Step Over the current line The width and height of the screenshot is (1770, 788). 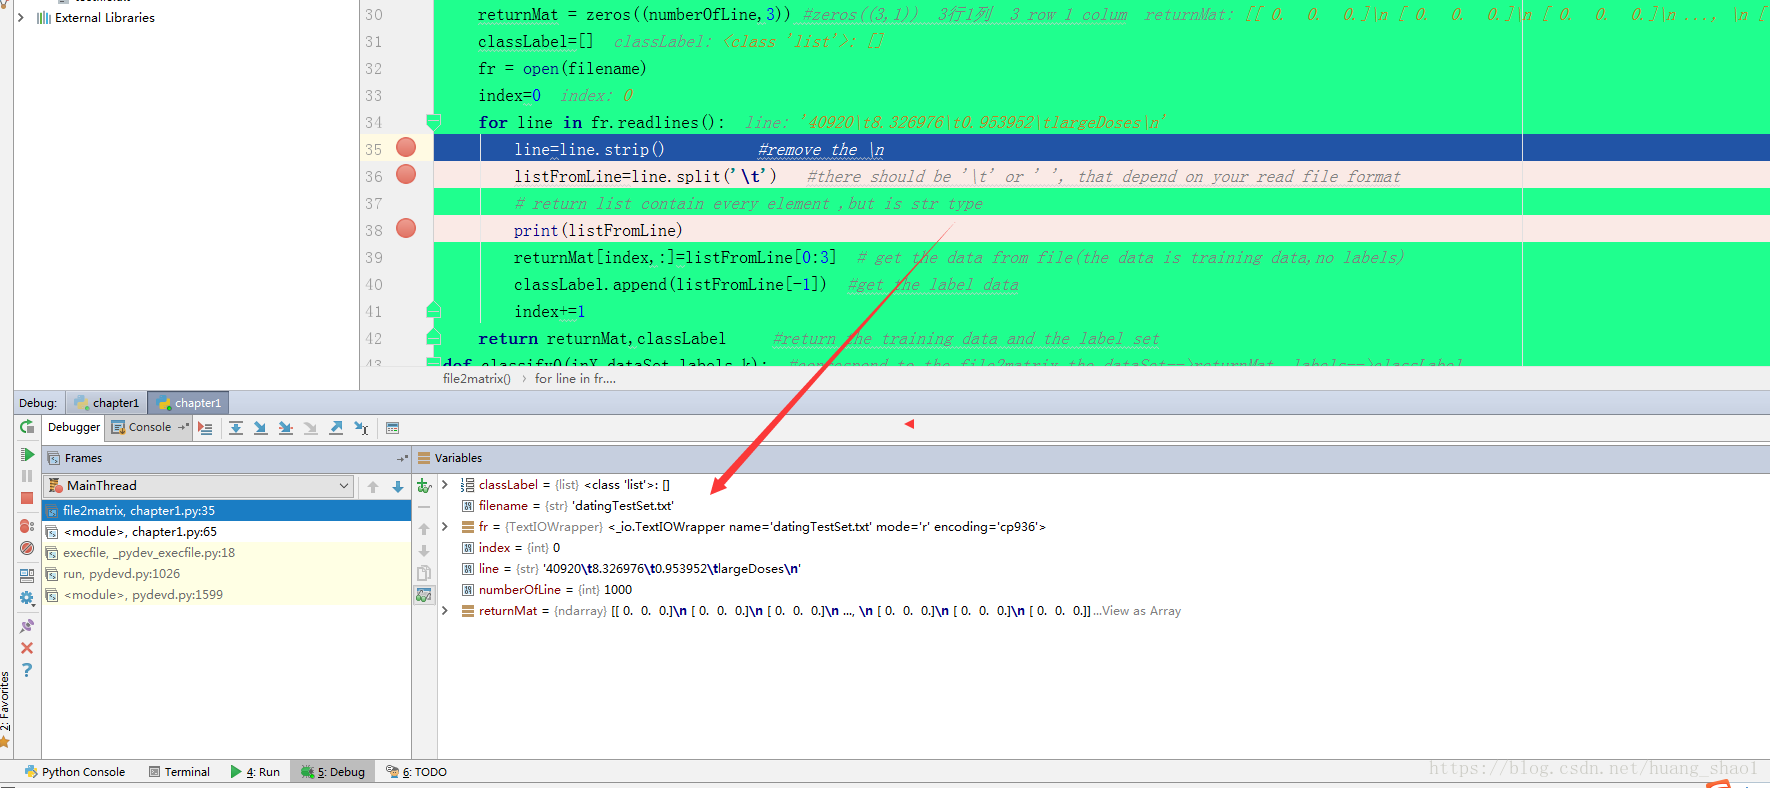pos(236,428)
